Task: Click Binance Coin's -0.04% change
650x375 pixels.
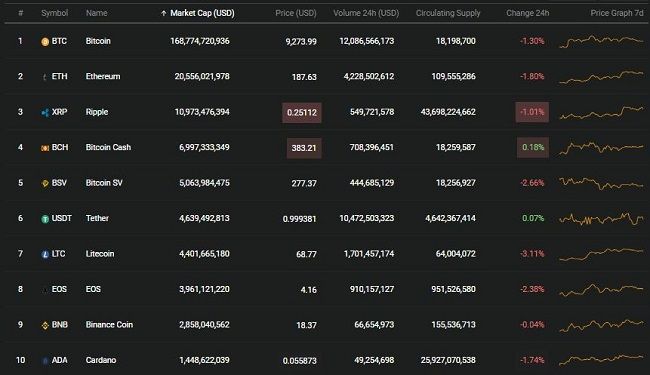Action: pos(532,324)
